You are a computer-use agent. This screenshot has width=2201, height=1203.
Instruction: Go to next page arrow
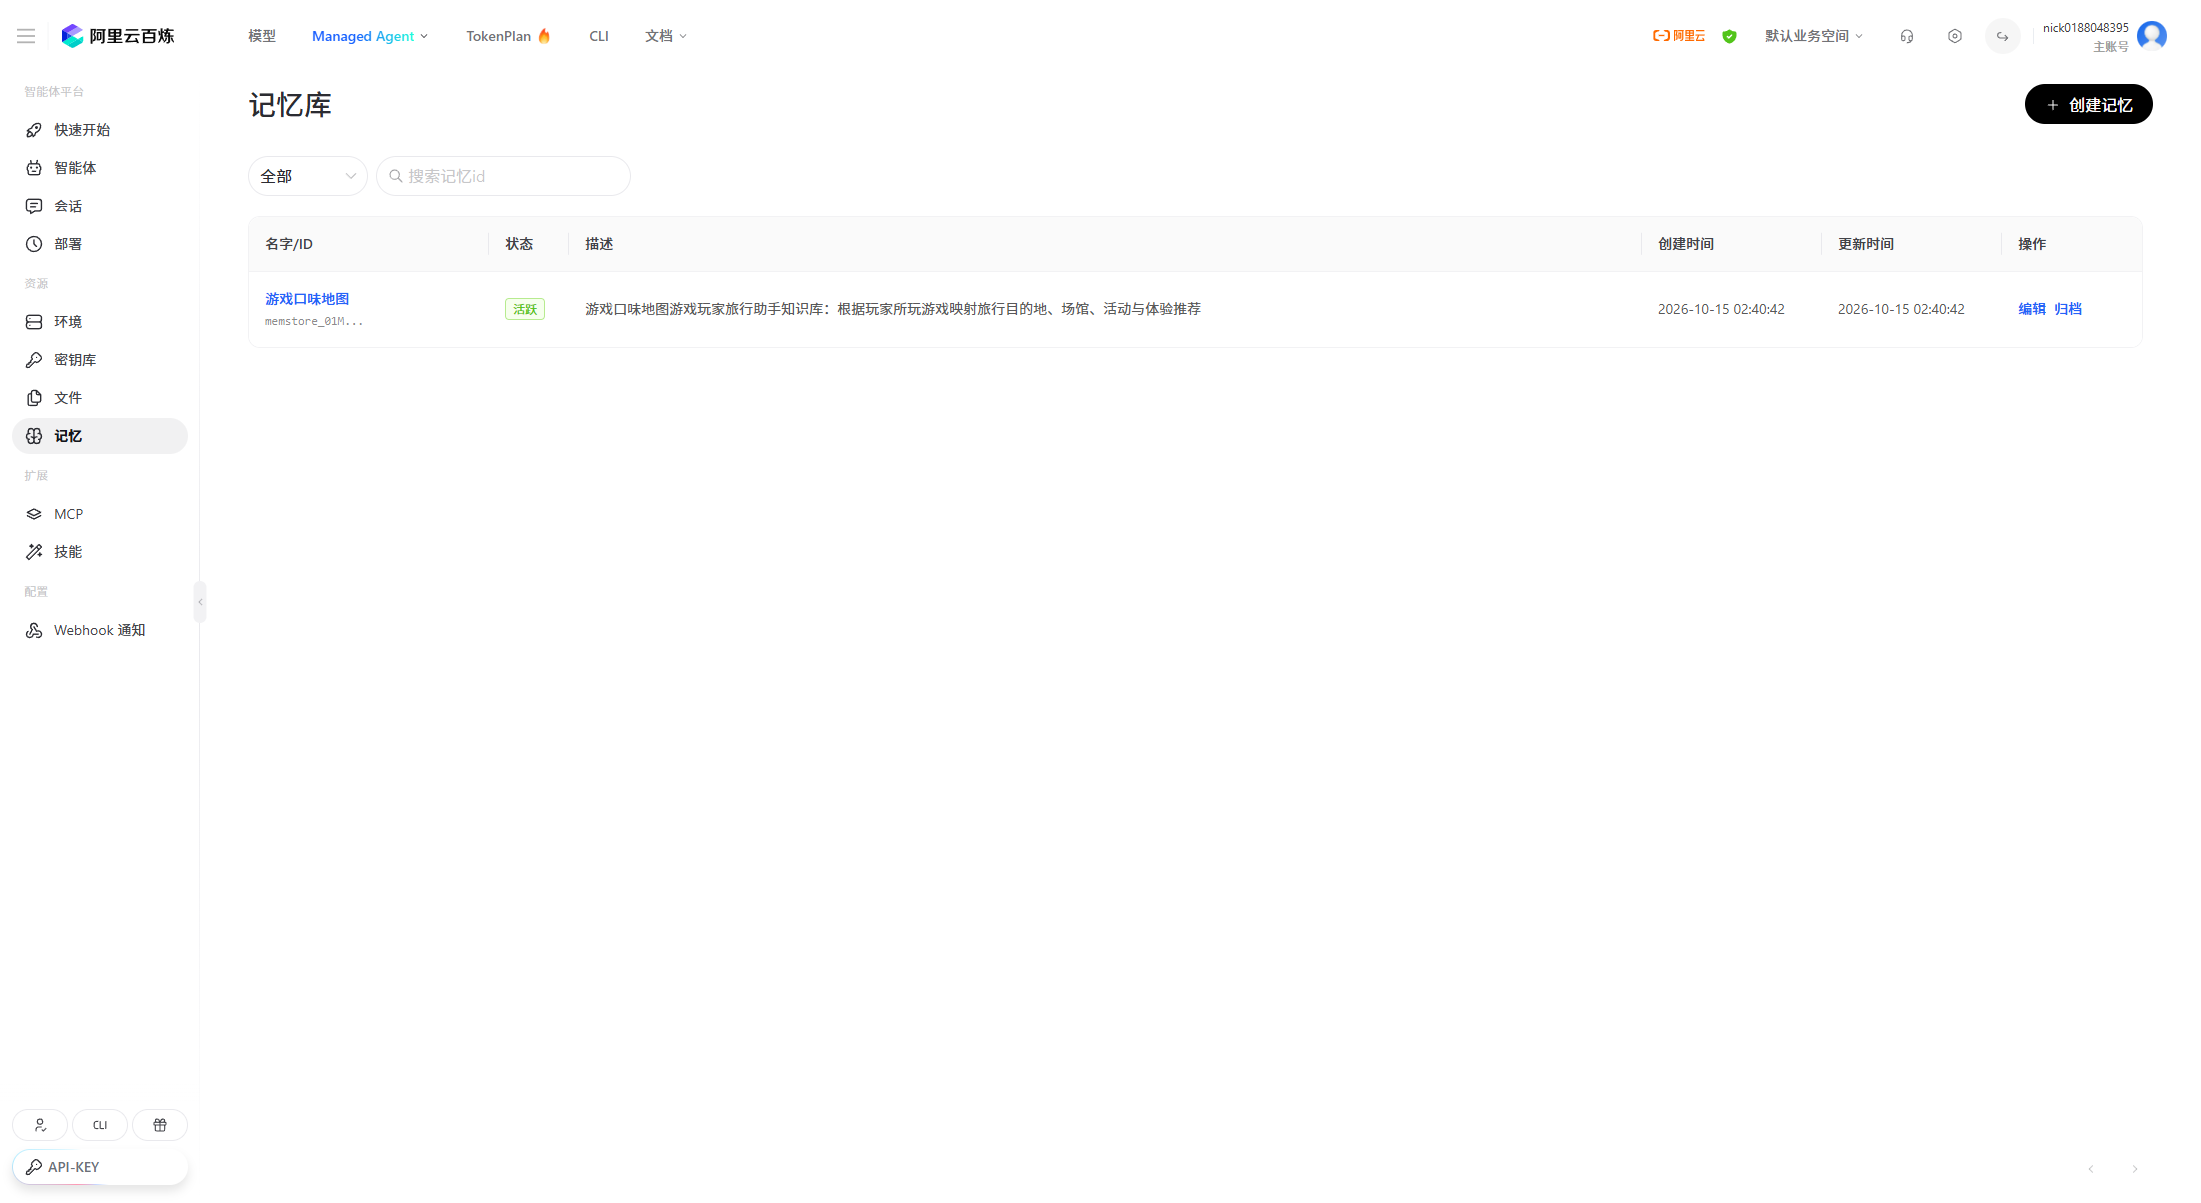2135,1169
